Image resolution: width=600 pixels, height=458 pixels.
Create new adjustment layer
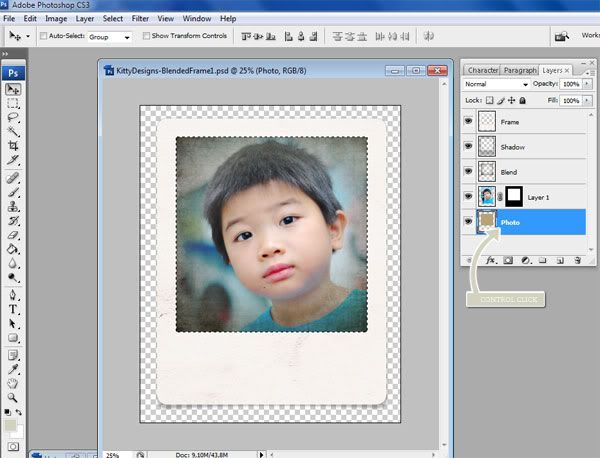pos(525,261)
